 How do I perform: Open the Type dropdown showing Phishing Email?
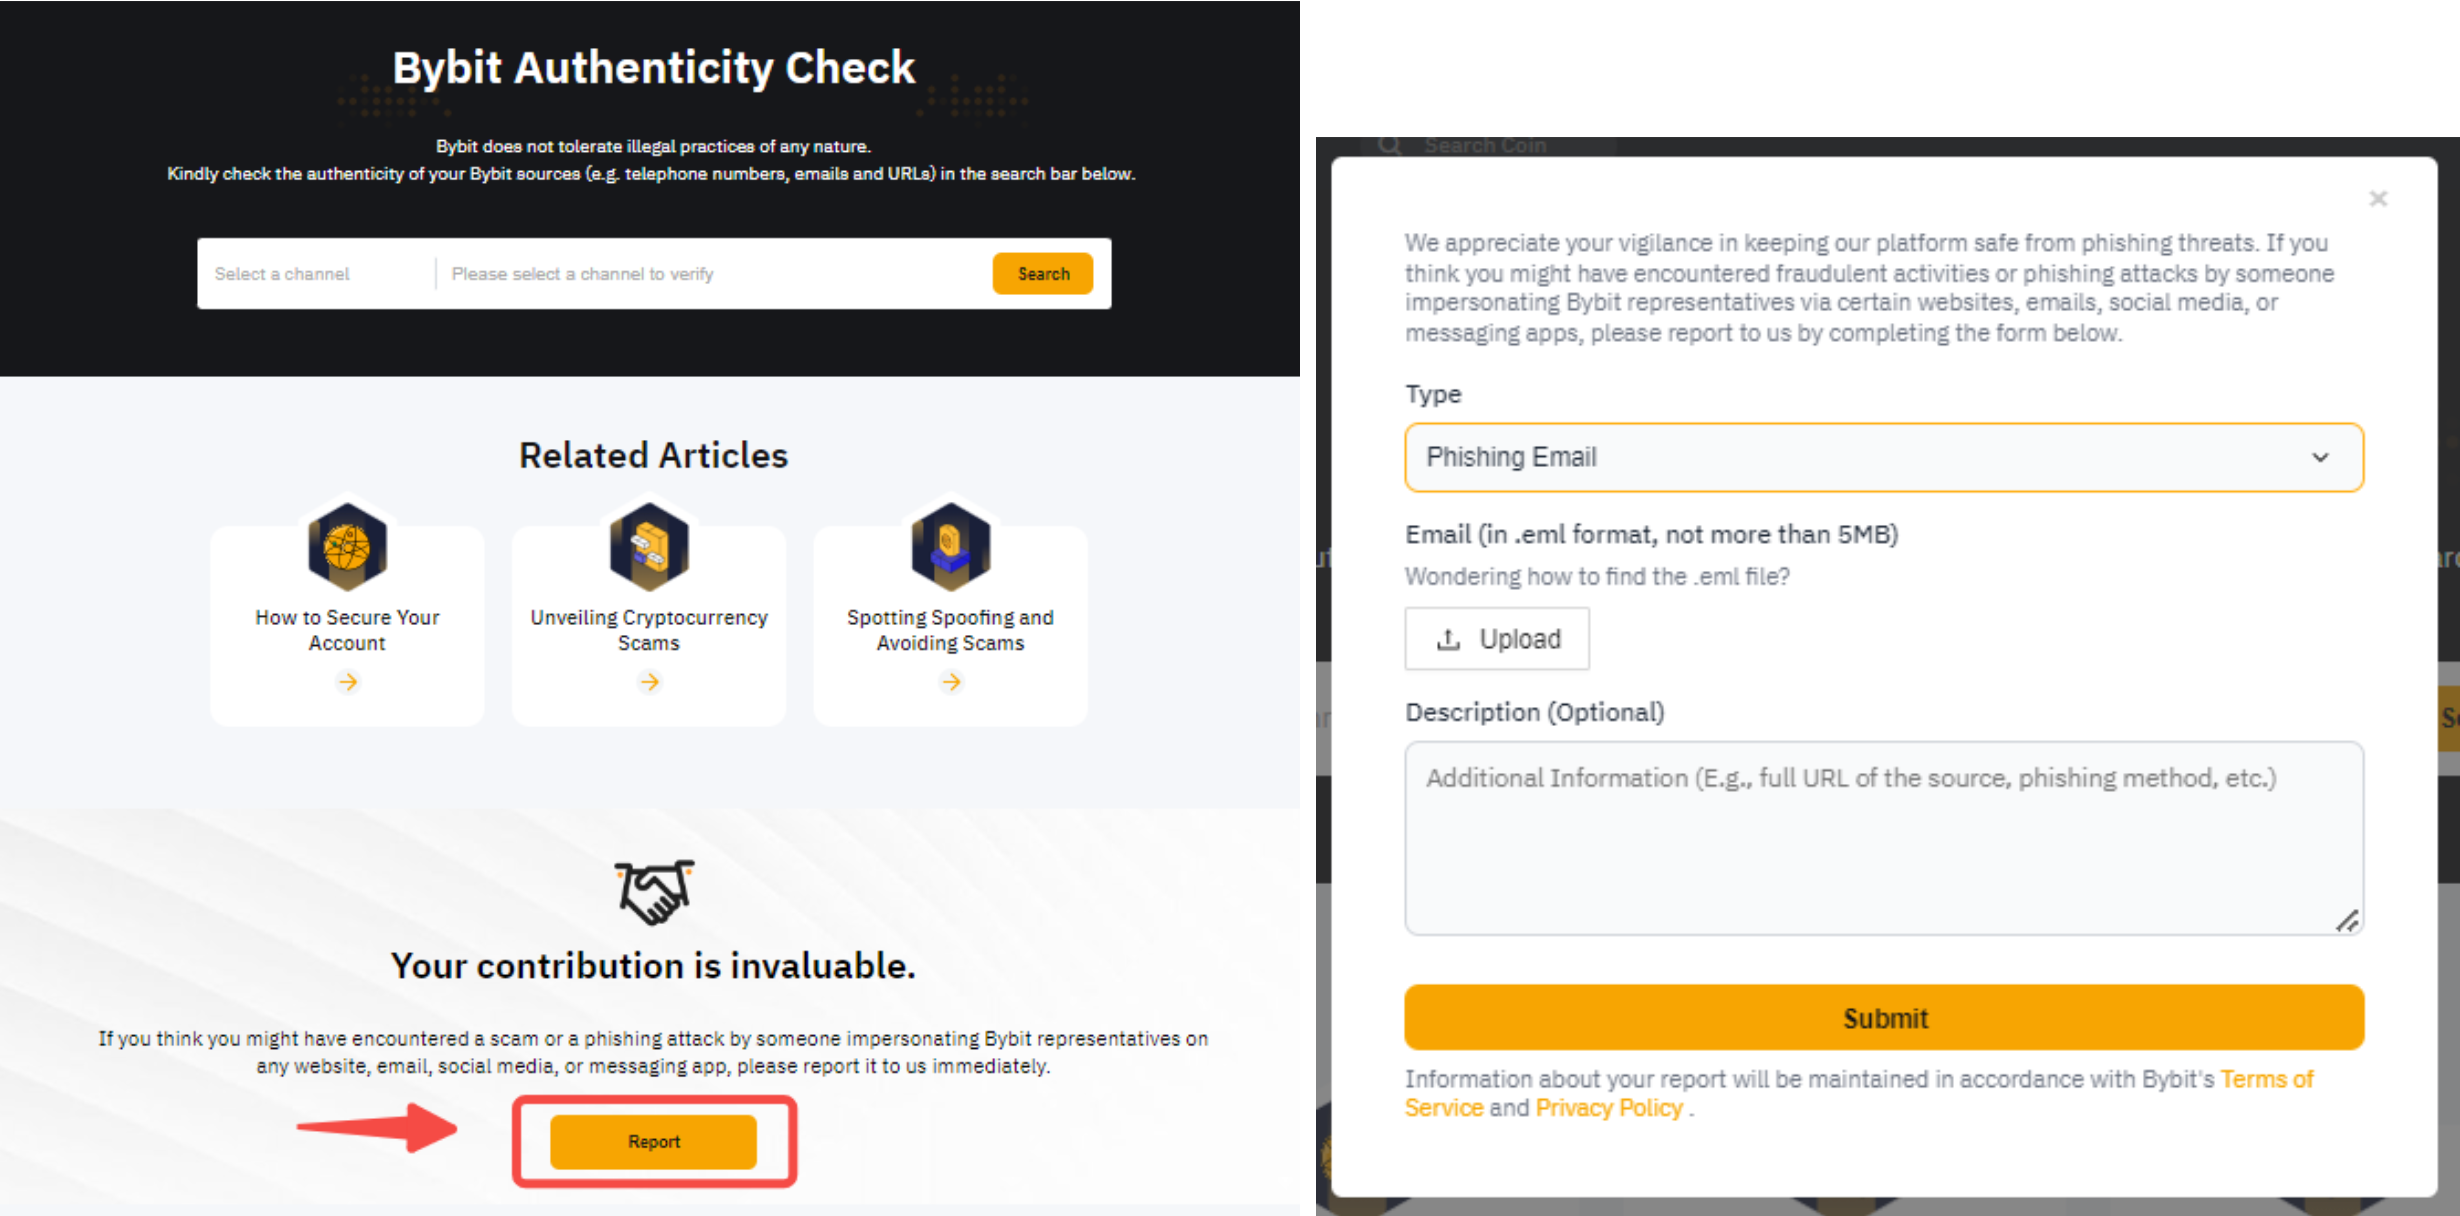1883,457
